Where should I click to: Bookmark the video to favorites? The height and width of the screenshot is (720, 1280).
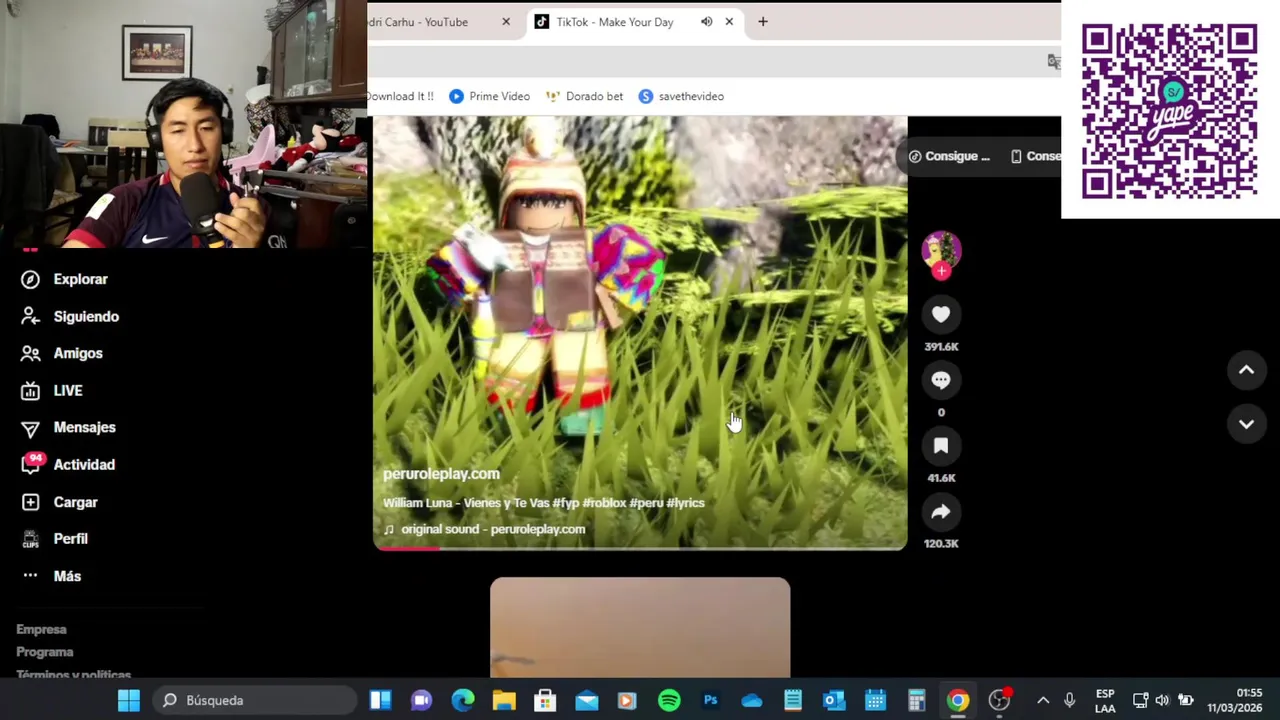coord(941,446)
